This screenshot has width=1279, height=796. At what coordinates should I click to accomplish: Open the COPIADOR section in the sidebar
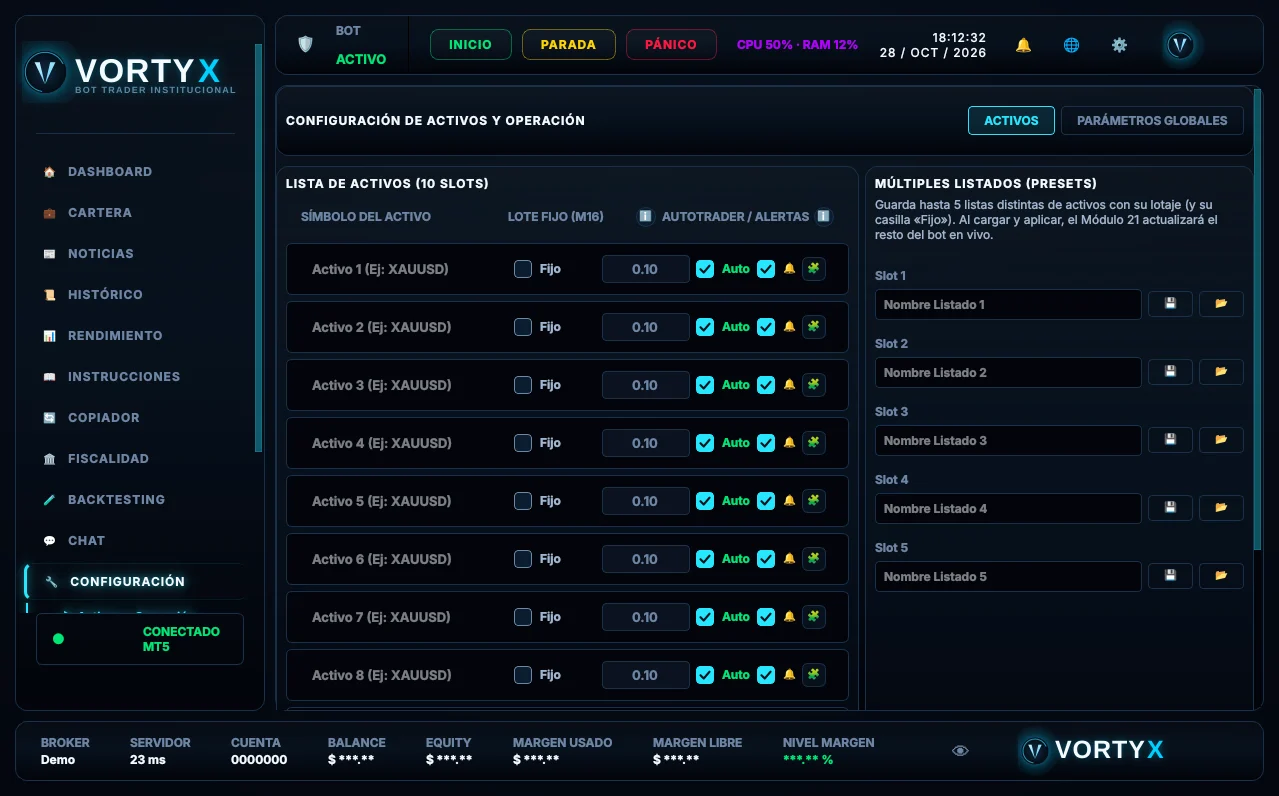[104, 418]
